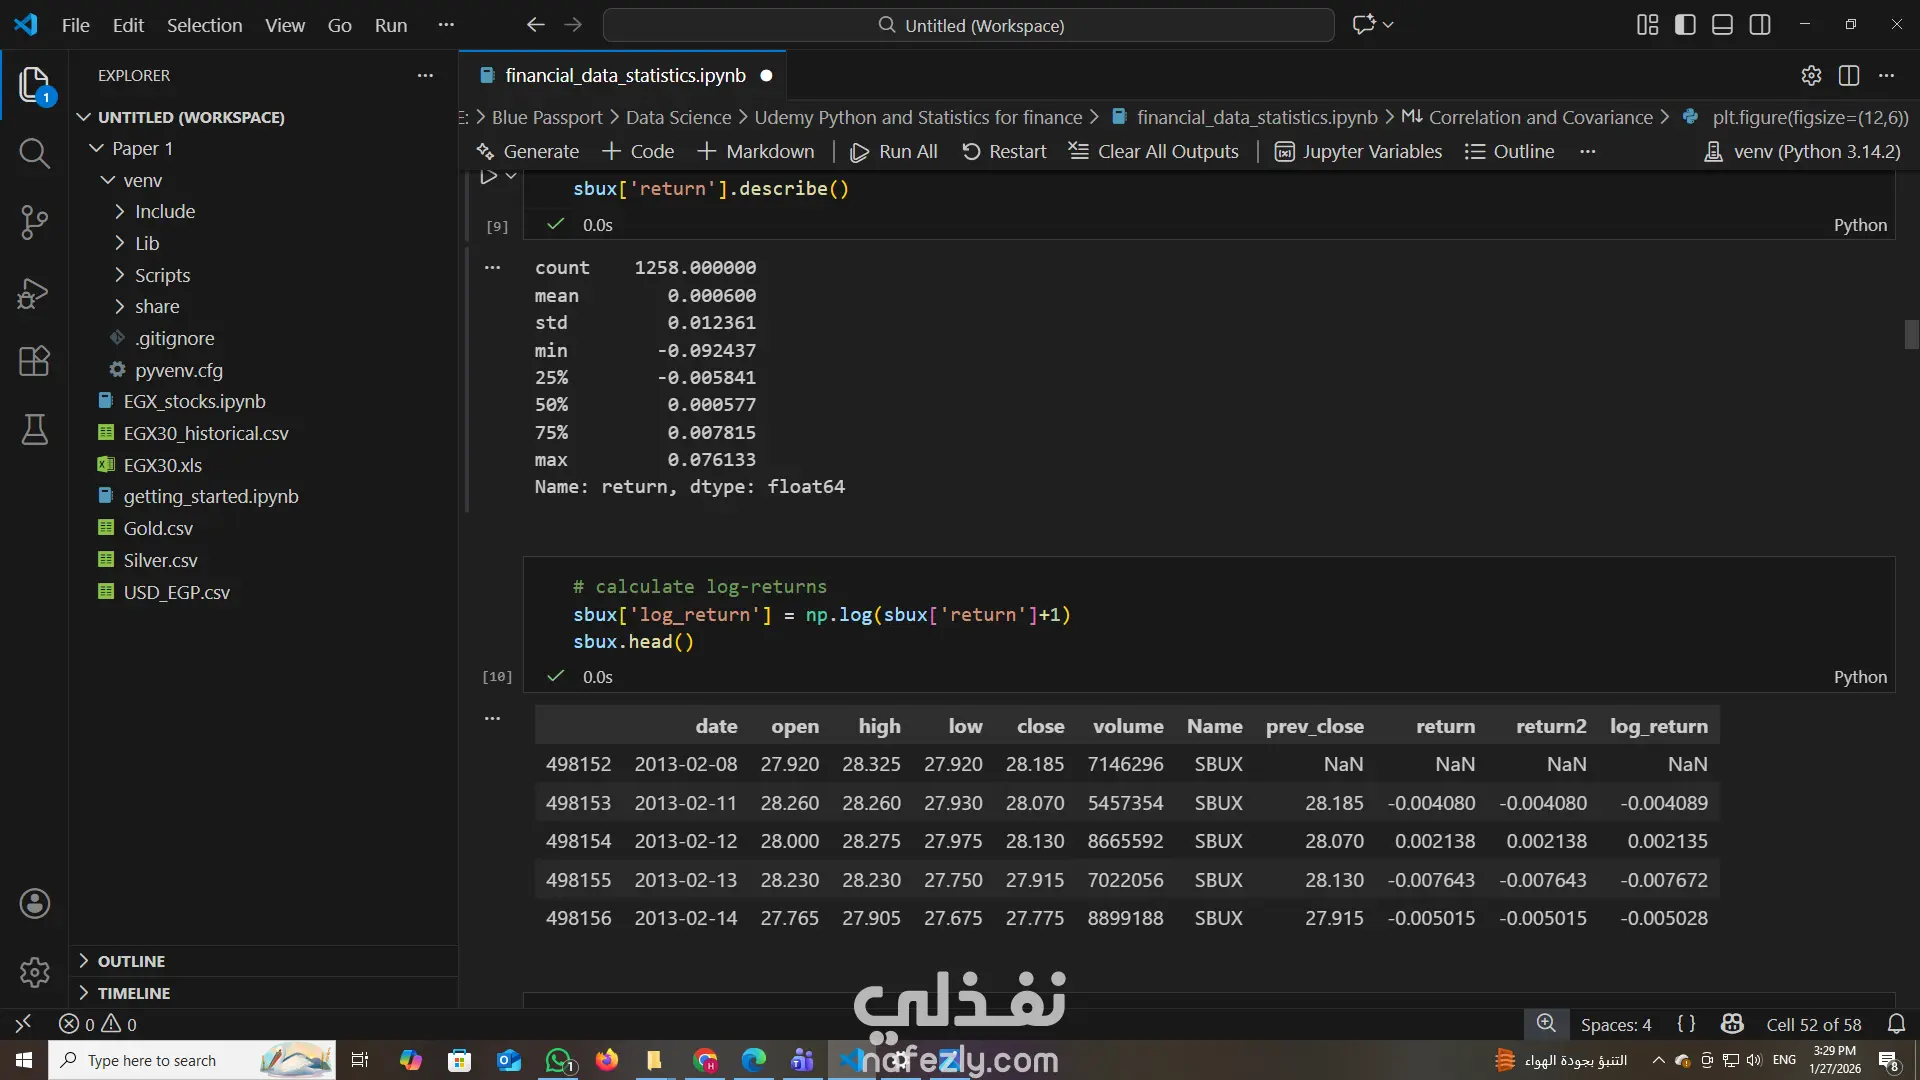The width and height of the screenshot is (1920, 1080).
Task: Open the Selection menu
Action: click(204, 25)
